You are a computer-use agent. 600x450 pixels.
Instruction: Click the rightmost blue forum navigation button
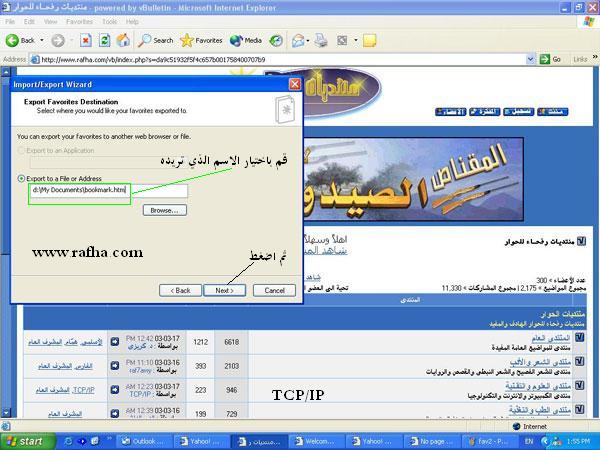[x=553, y=112]
